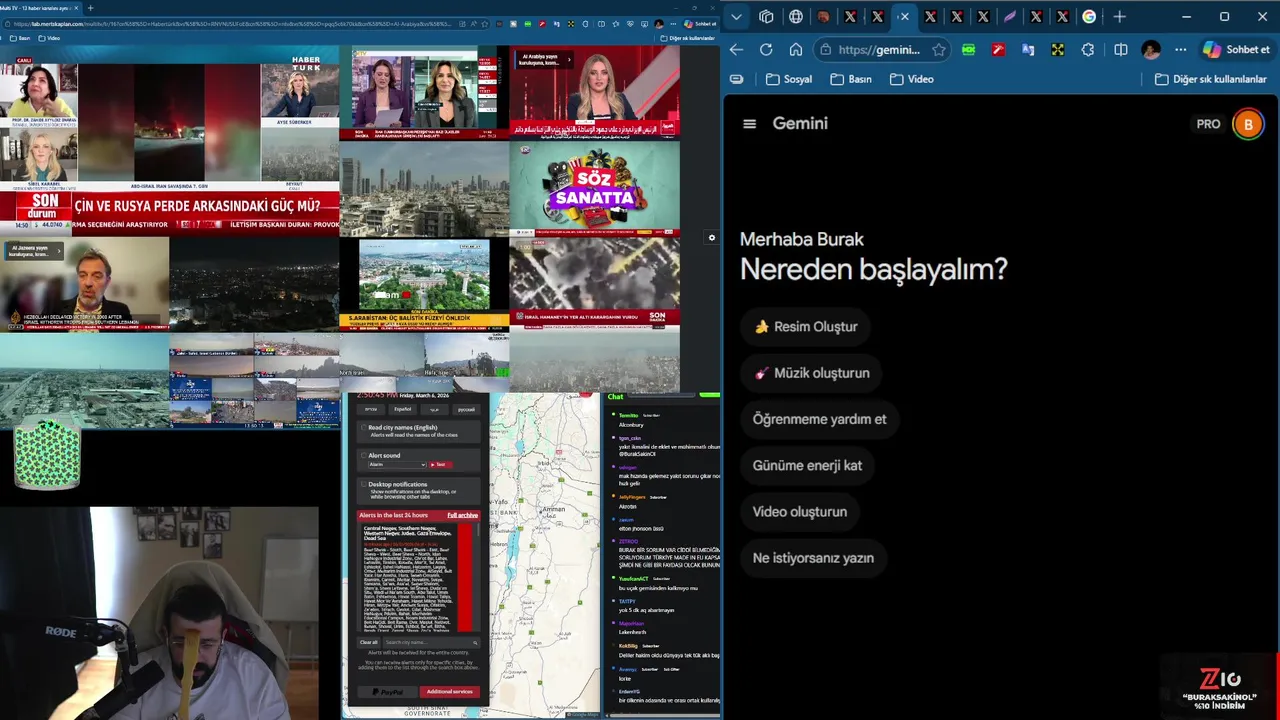Open the Video bookmarks folder in the right browser
The image size is (1280, 720).
click(911, 79)
